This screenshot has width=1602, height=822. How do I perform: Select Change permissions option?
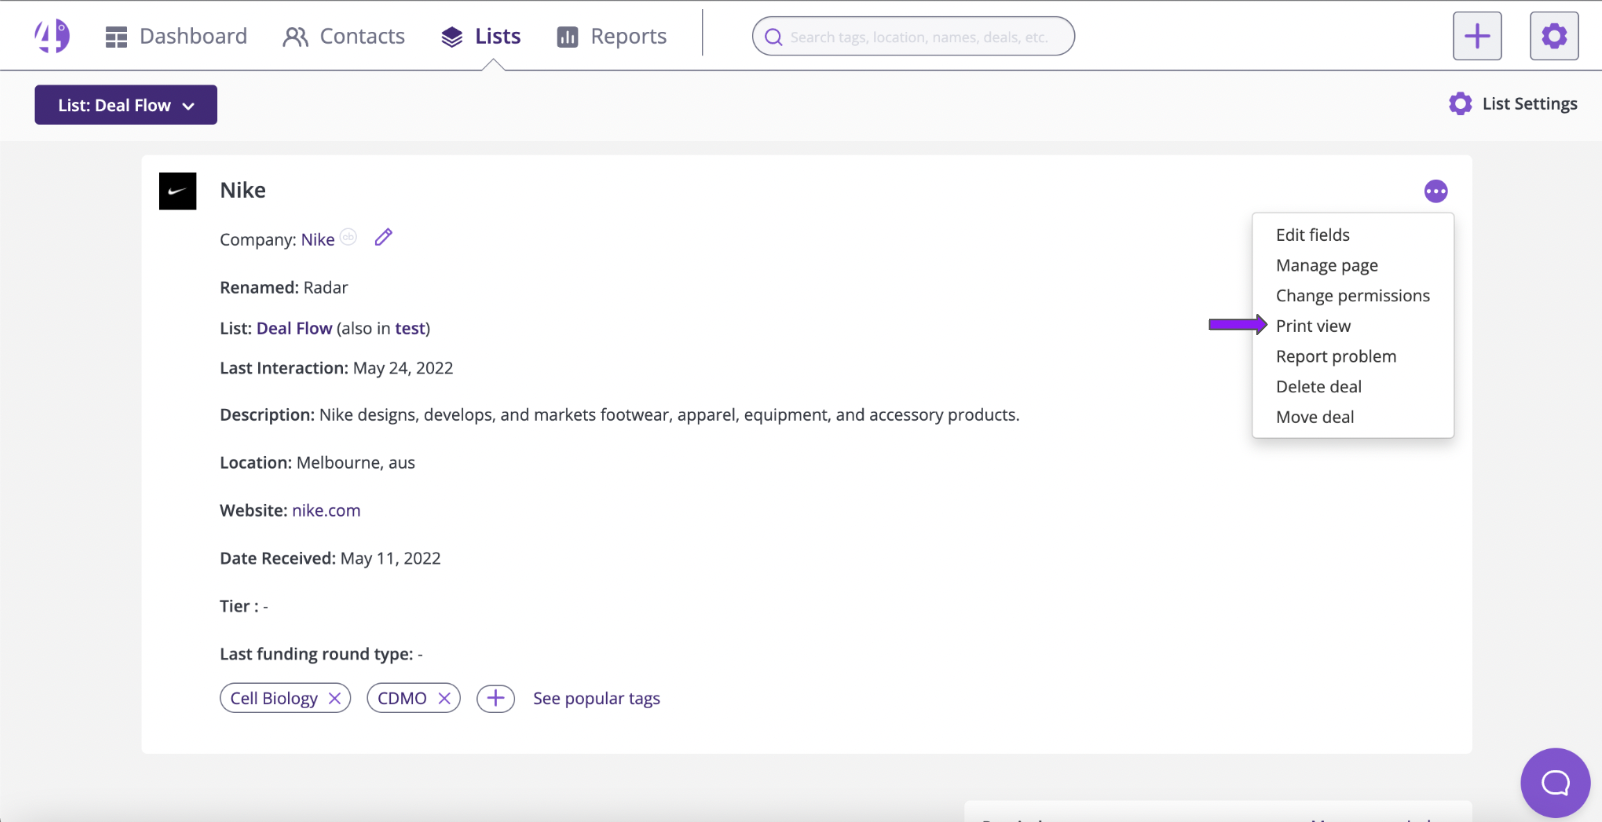pos(1352,296)
